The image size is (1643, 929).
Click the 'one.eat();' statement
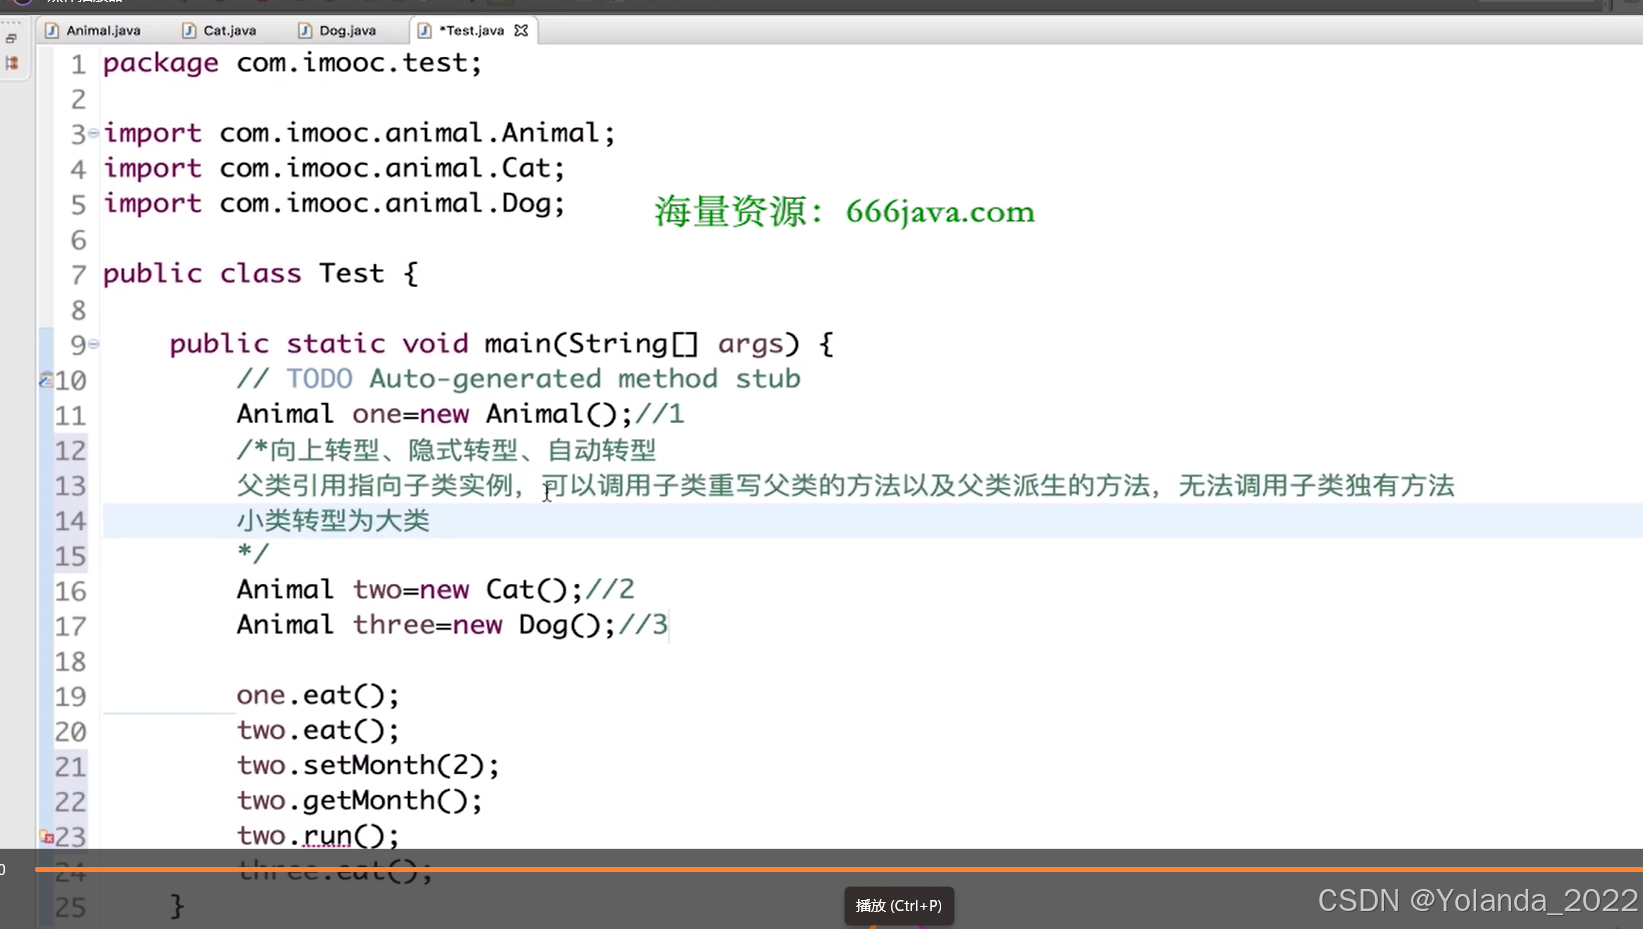coord(318,695)
